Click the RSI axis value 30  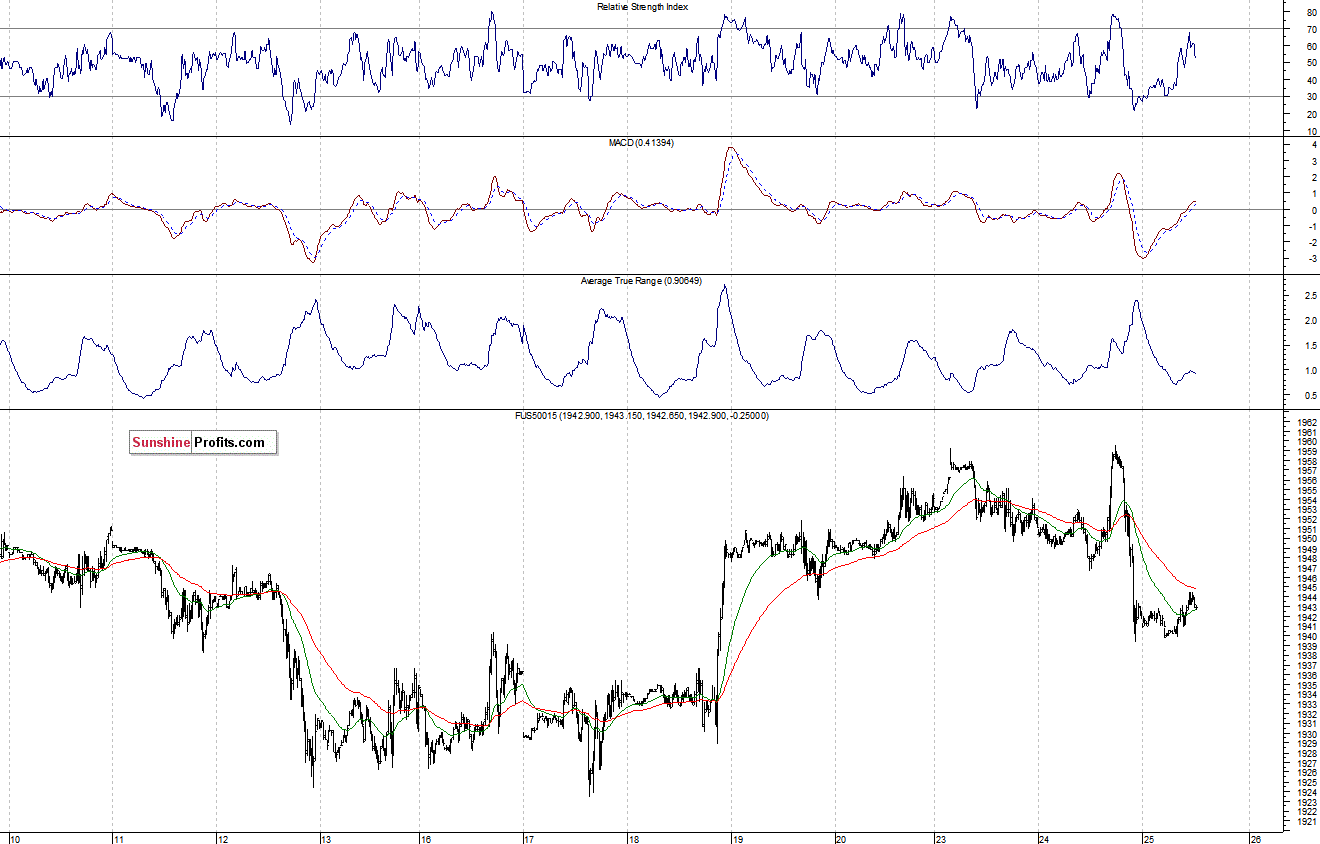coord(1311,97)
